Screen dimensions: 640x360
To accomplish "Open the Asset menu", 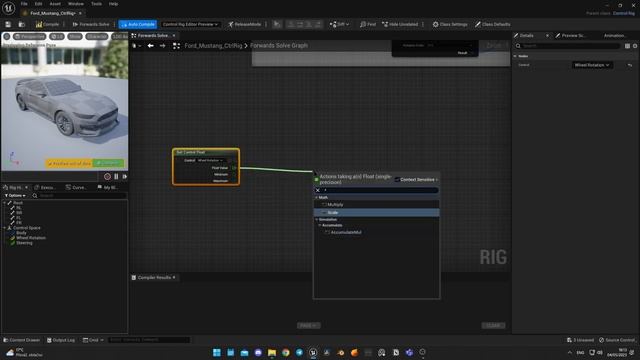I will pyautogui.click(x=55, y=4).
